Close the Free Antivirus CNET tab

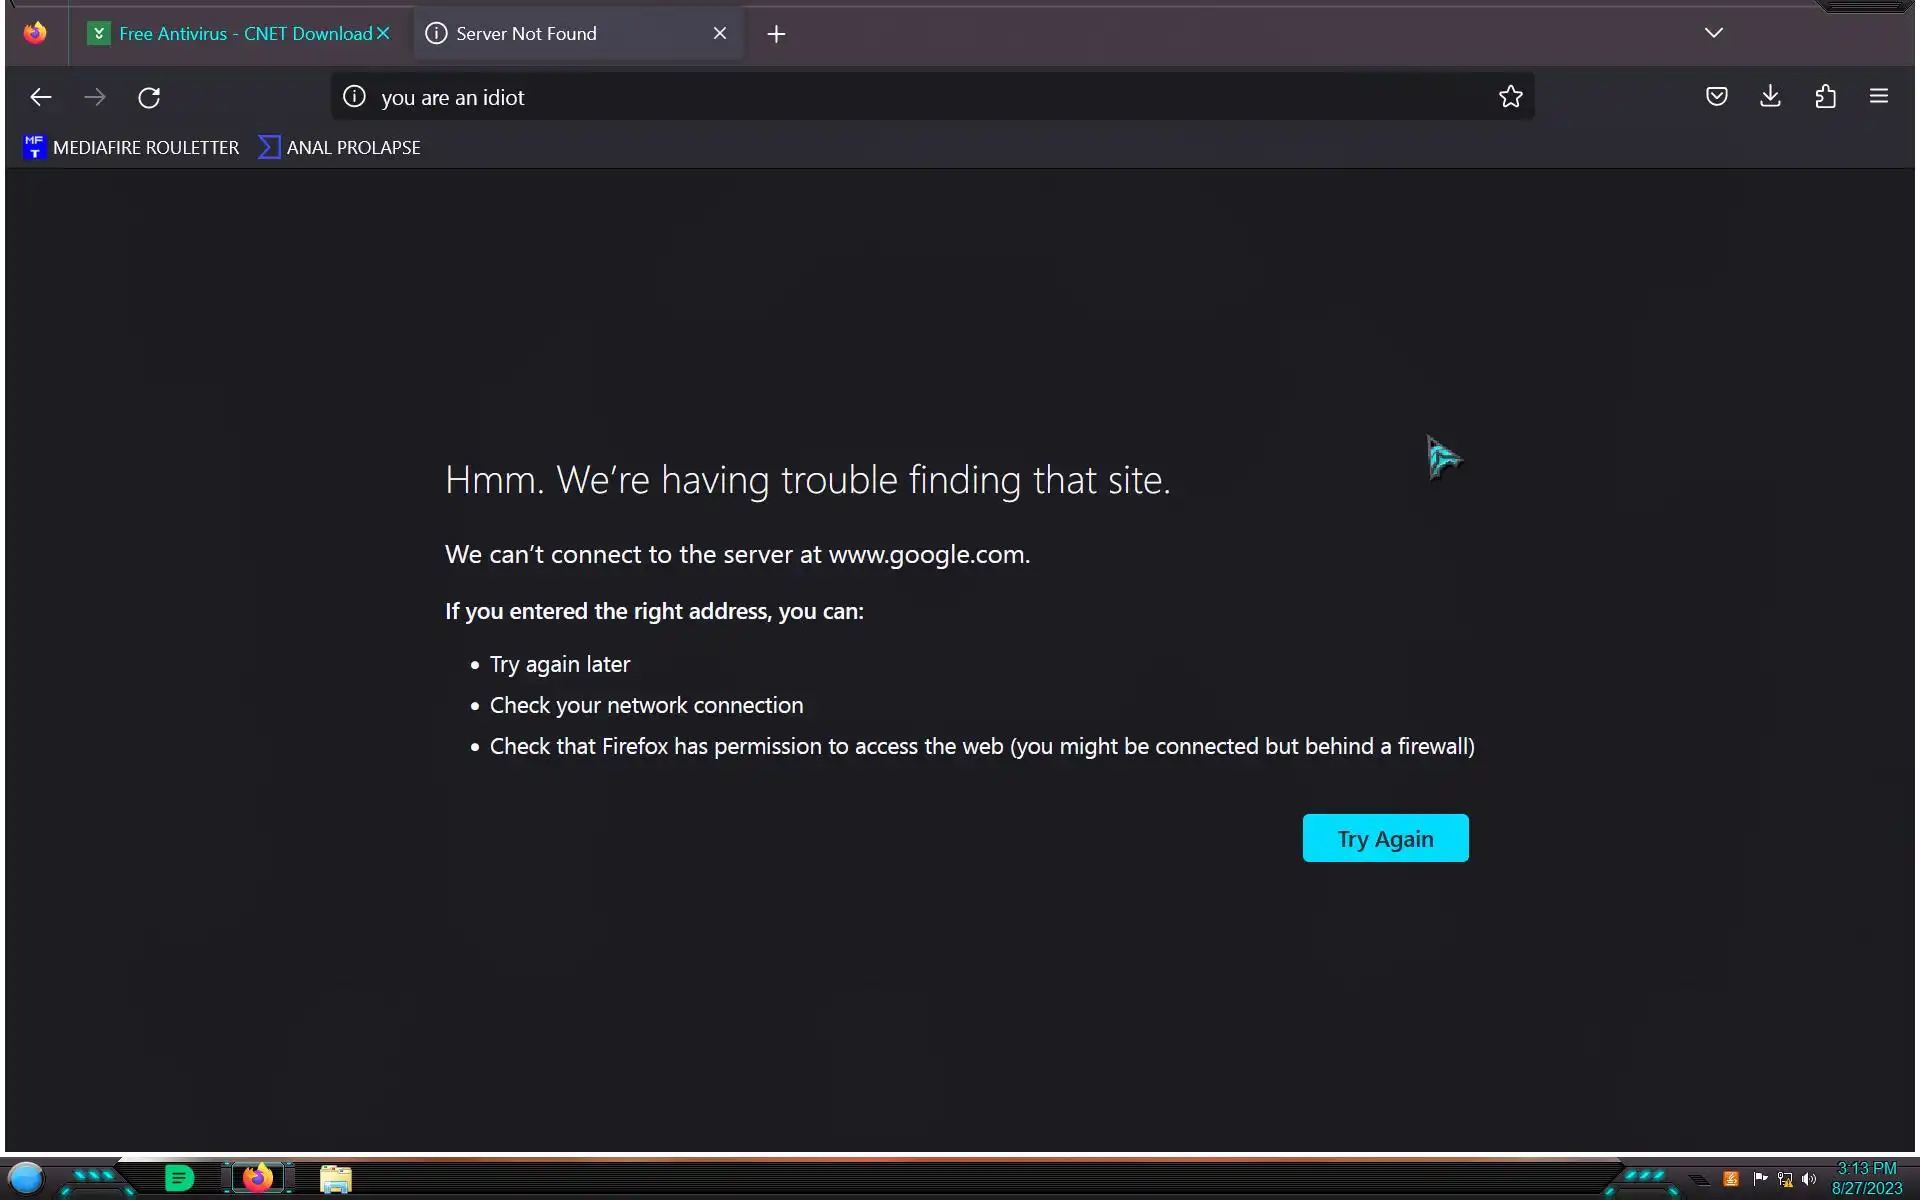click(x=383, y=34)
